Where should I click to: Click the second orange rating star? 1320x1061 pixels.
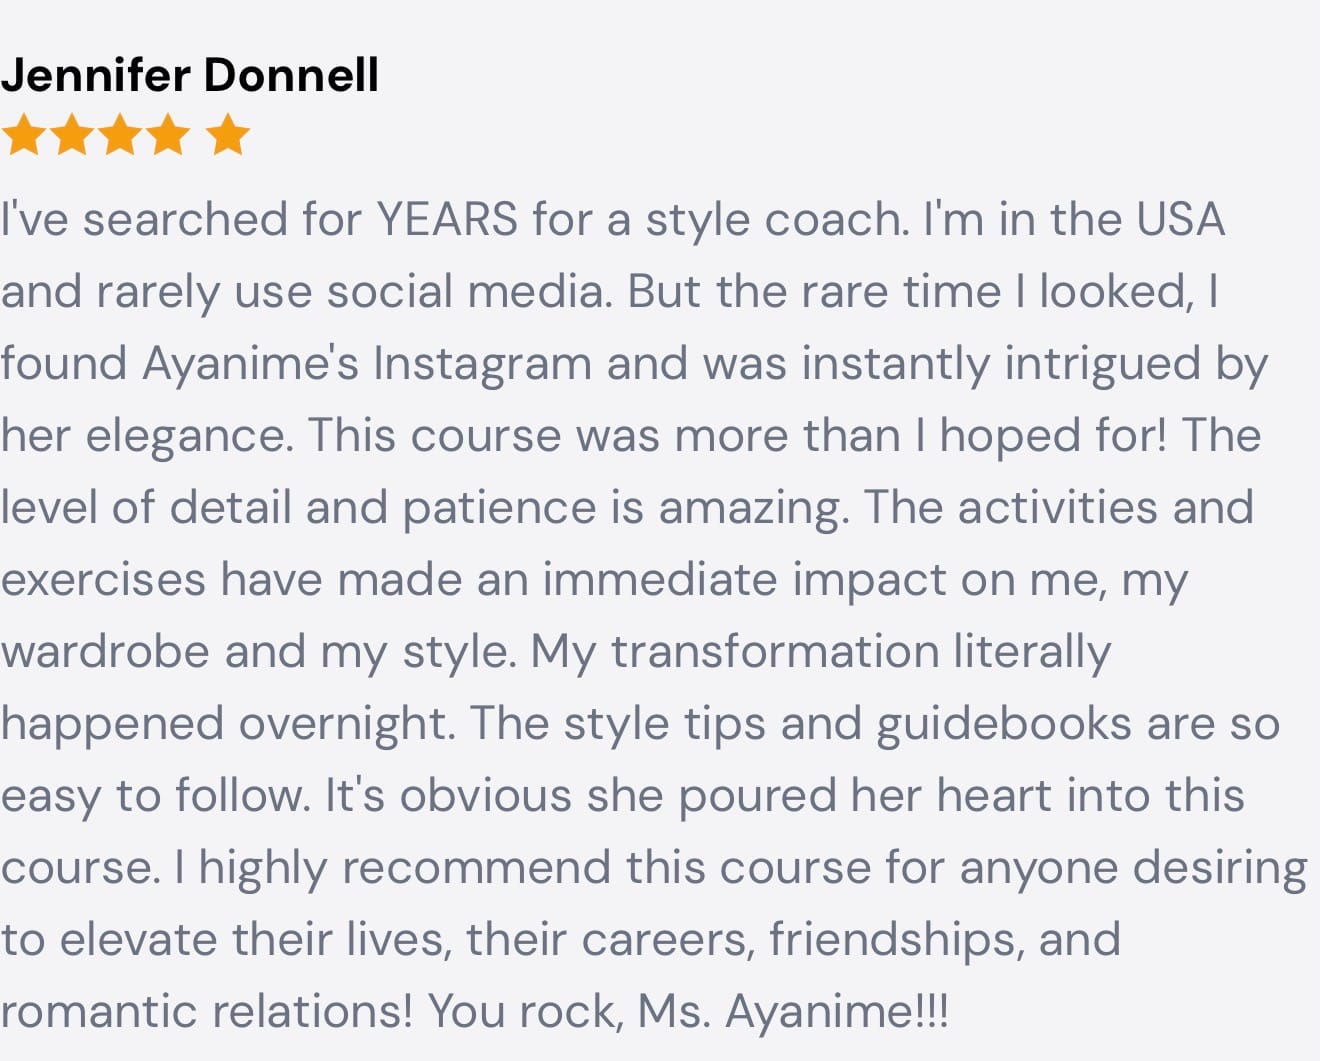(73, 135)
